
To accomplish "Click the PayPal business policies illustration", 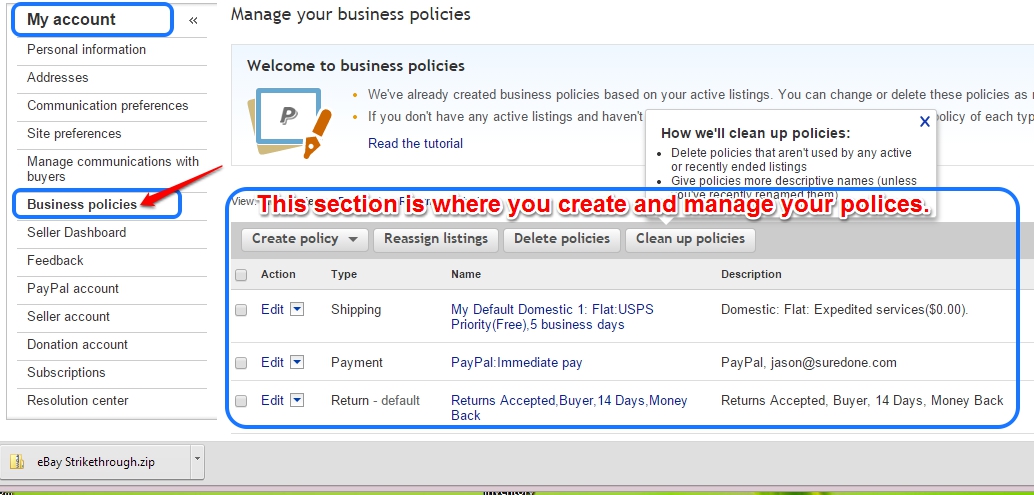I will pos(289,123).
